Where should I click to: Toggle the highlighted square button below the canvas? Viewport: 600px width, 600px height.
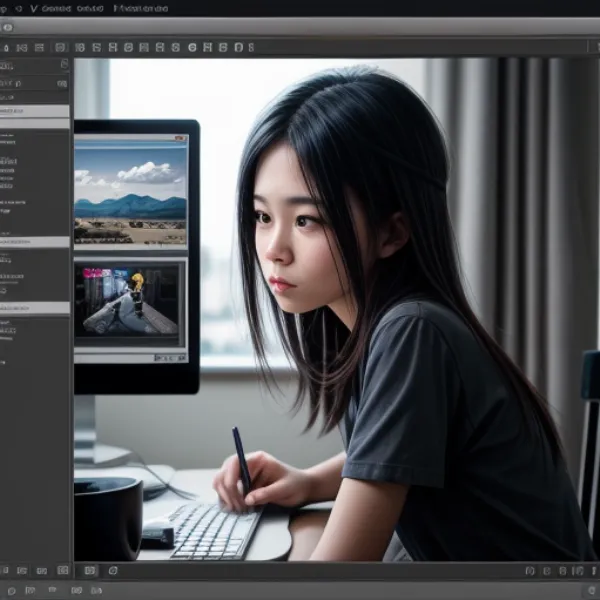coord(89,570)
